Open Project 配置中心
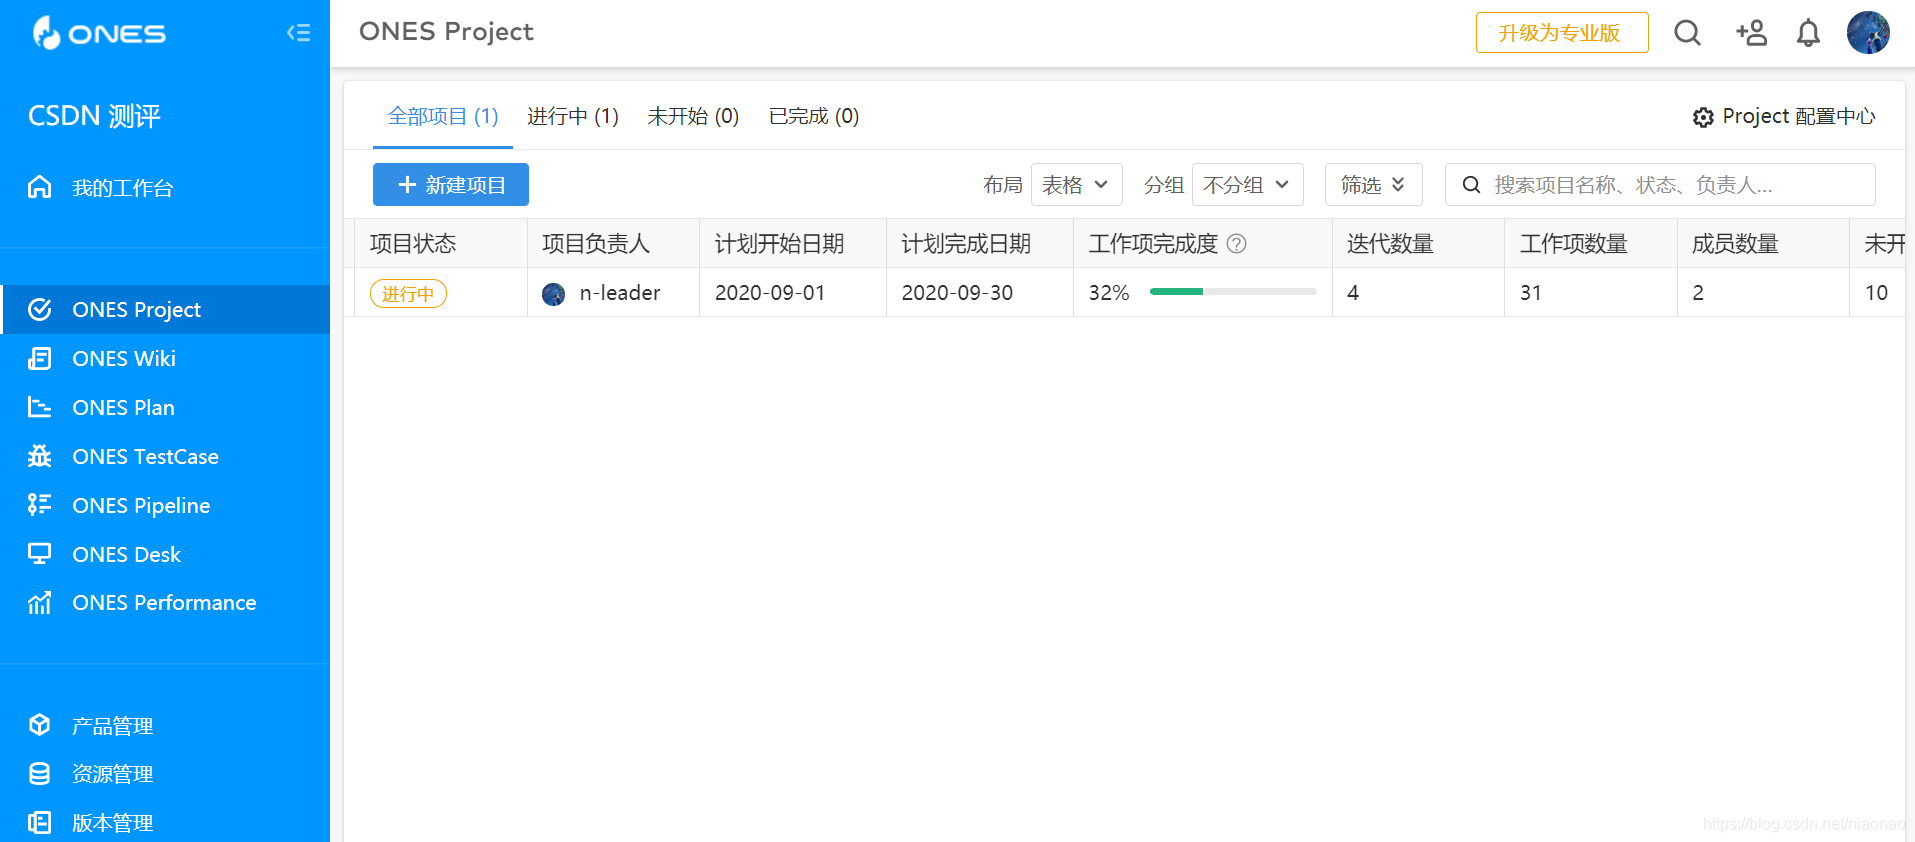 pos(1784,116)
